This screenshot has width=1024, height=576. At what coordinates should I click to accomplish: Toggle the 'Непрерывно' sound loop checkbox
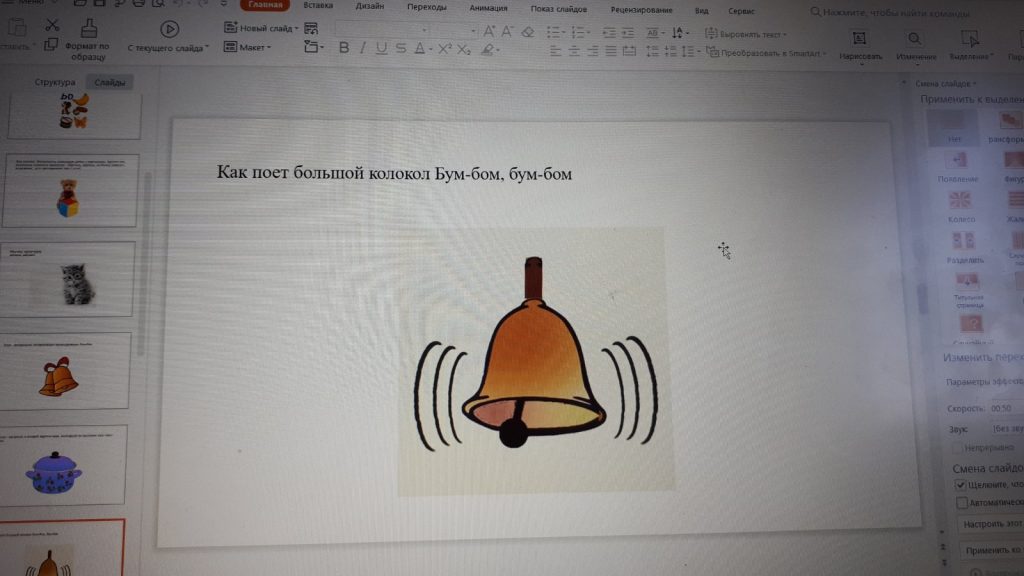[x=957, y=447]
